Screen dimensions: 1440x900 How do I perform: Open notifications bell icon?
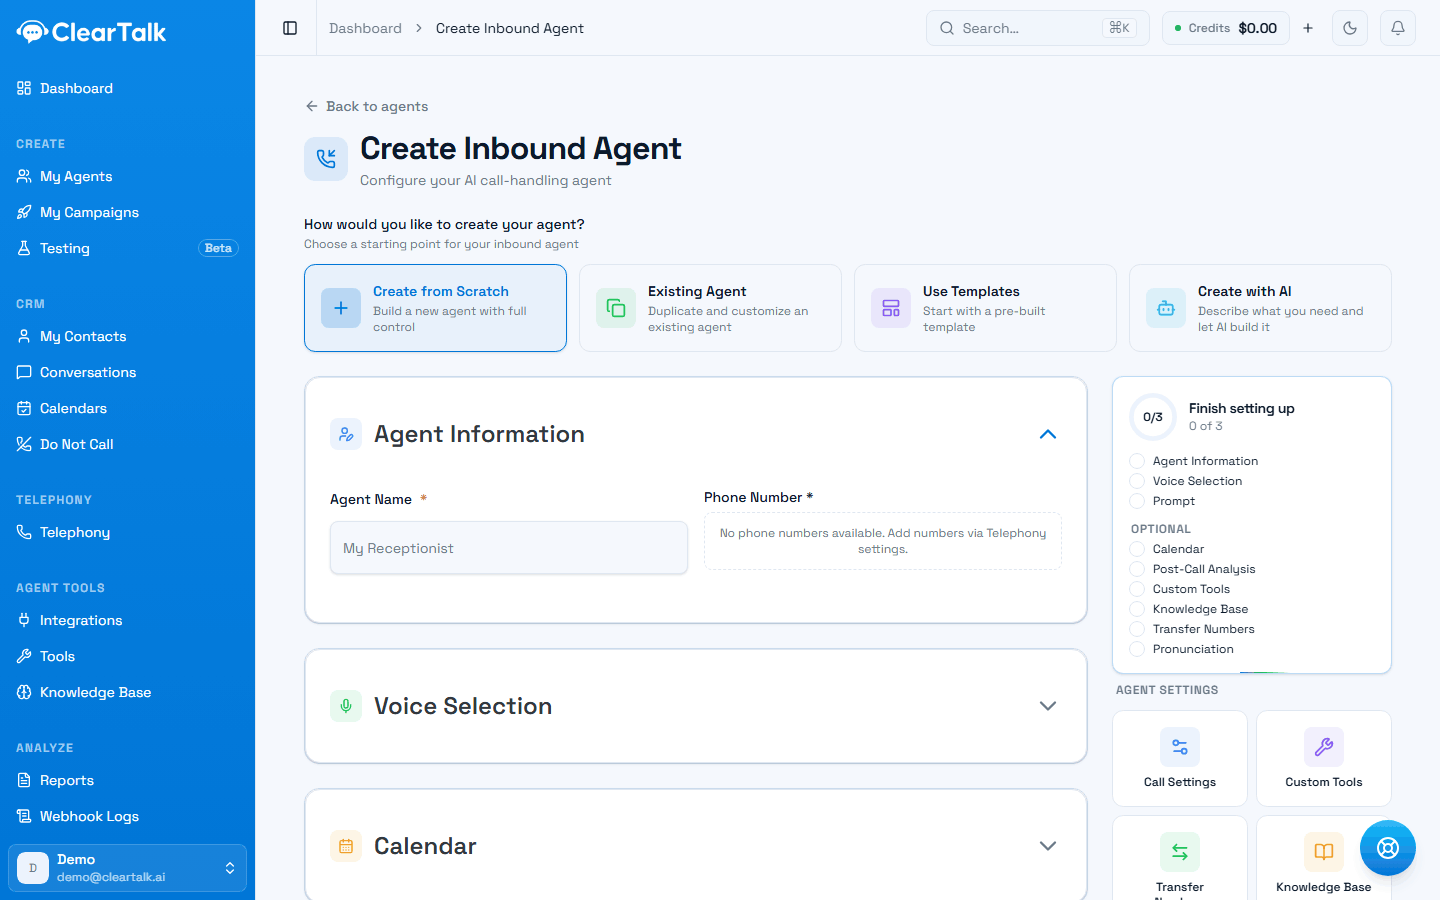pyautogui.click(x=1398, y=28)
